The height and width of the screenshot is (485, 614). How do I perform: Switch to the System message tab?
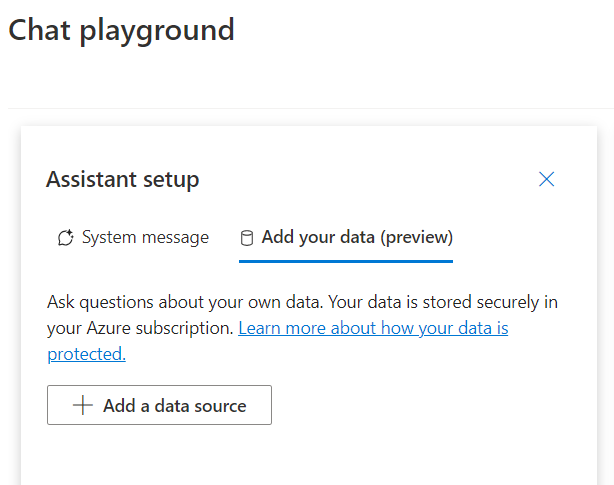coord(133,238)
